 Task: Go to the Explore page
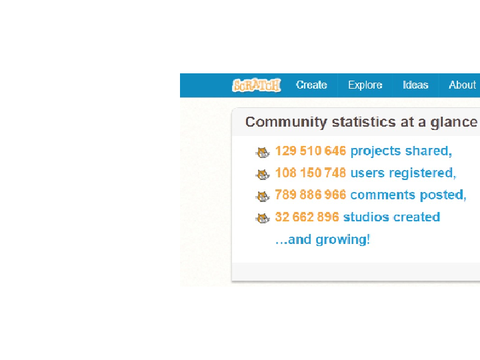365,85
